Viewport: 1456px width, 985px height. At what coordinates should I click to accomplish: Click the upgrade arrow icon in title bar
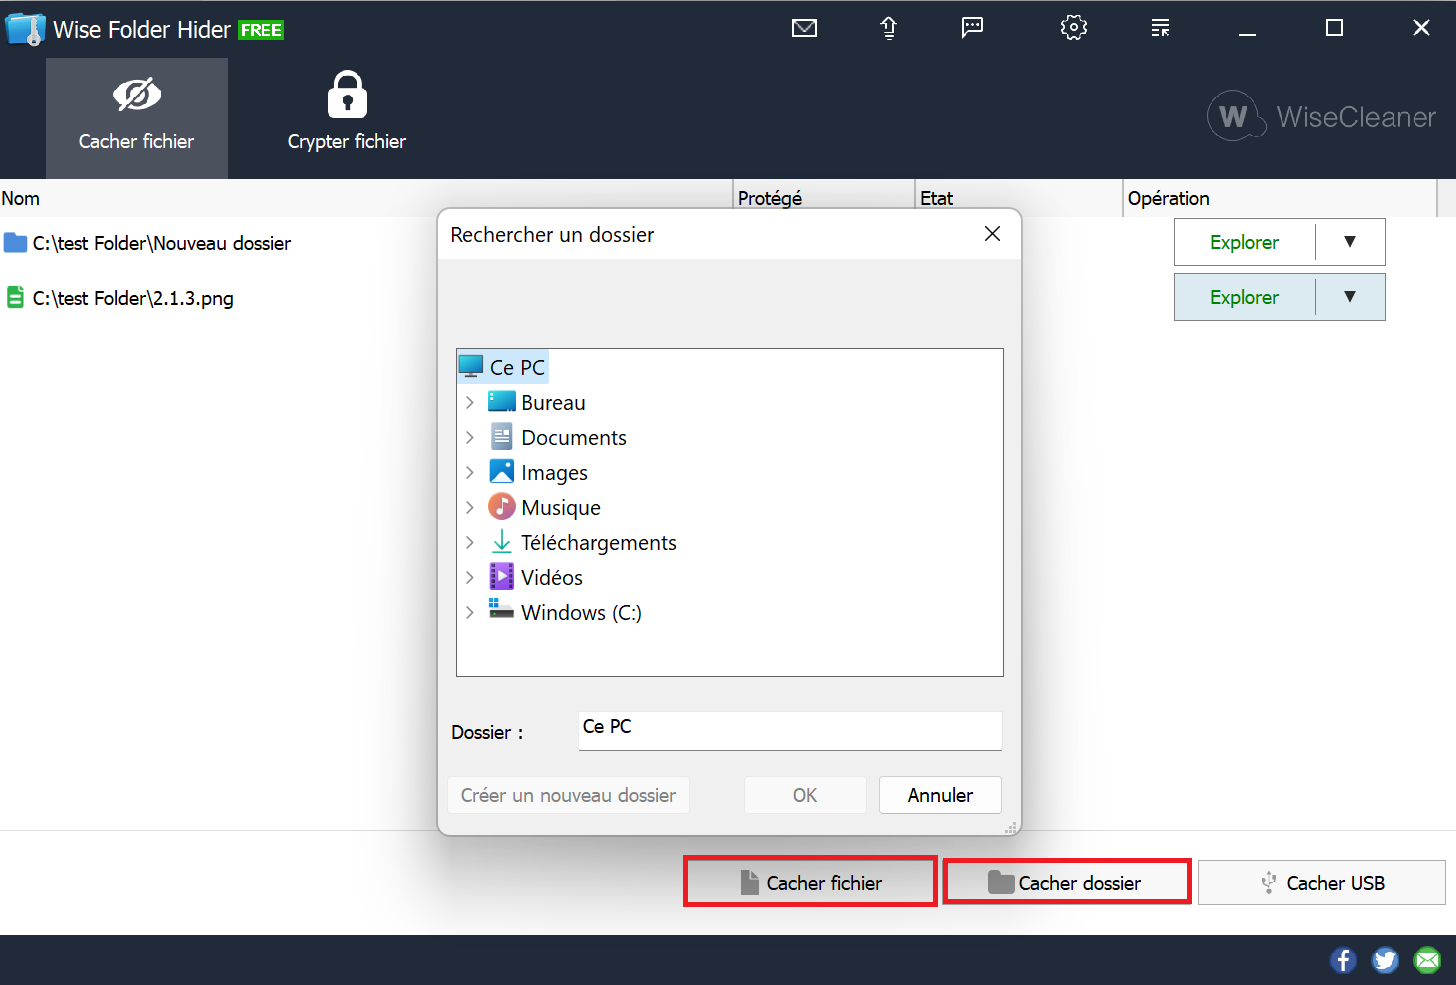coord(888,28)
